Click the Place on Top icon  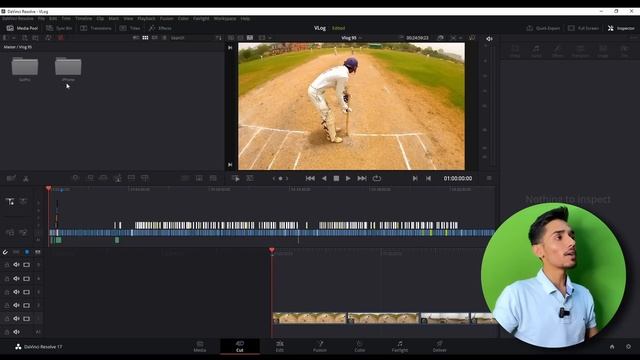pos(131,178)
